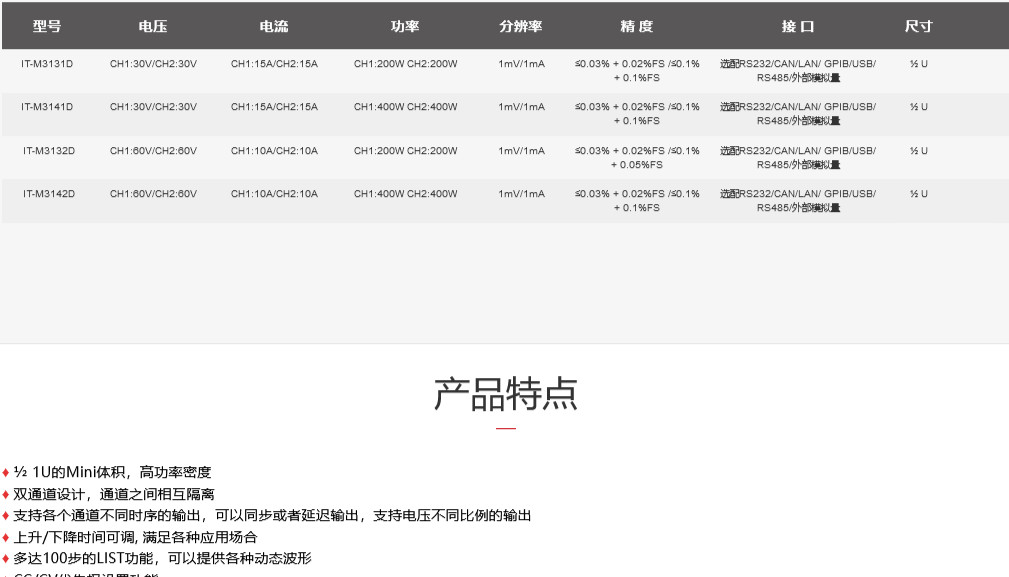This screenshot has width=1009, height=577.
Task: Click the red diamond bullet before ½ 1U的Mini体积
Action: [6, 473]
